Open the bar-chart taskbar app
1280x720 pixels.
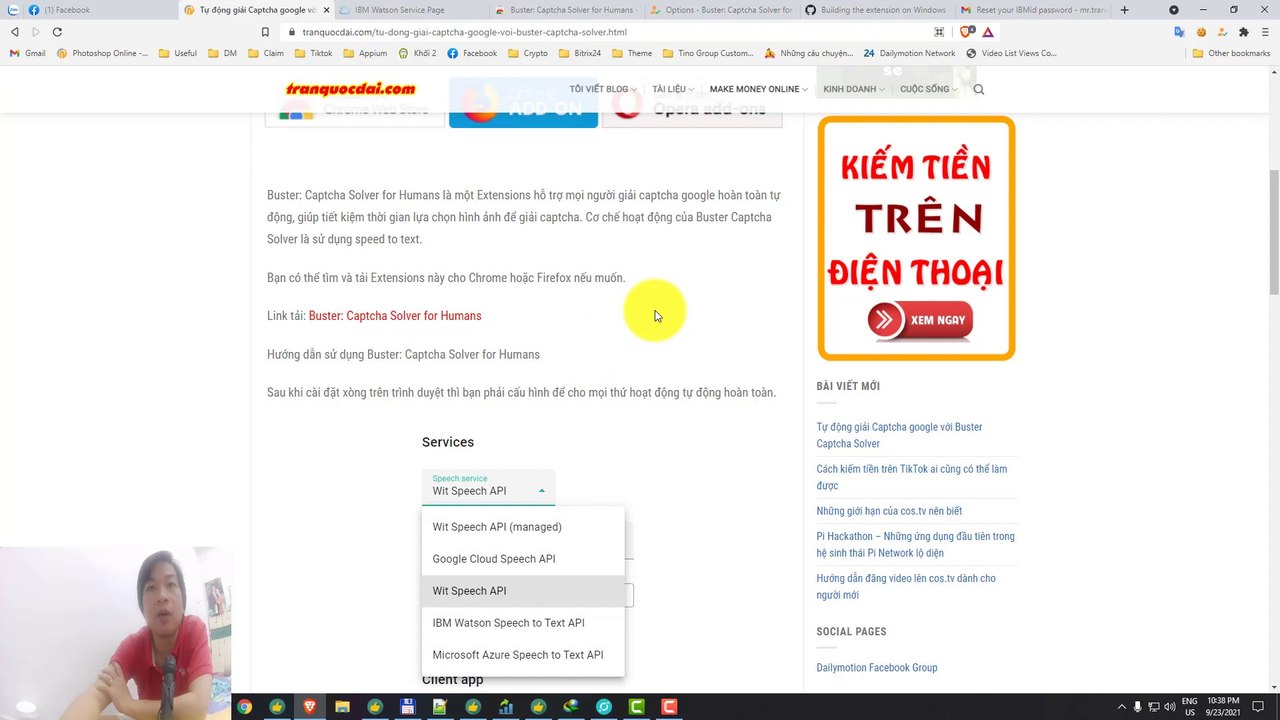tap(506, 707)
